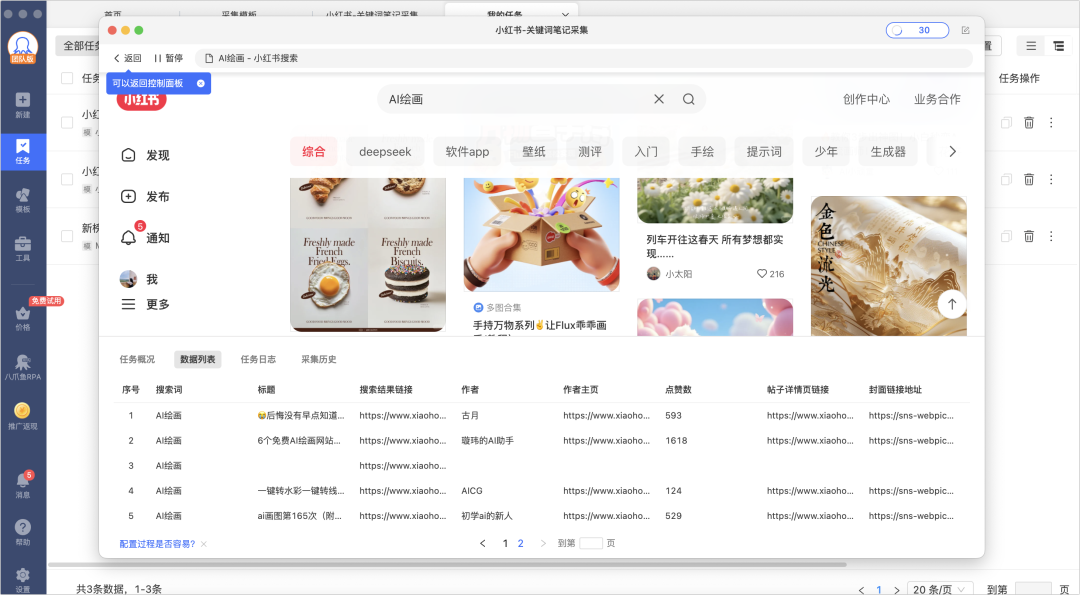Screen dimensions: 1080x595
Task: Open the 20 条/页 page size dropdown
Action: coord(939,589)
